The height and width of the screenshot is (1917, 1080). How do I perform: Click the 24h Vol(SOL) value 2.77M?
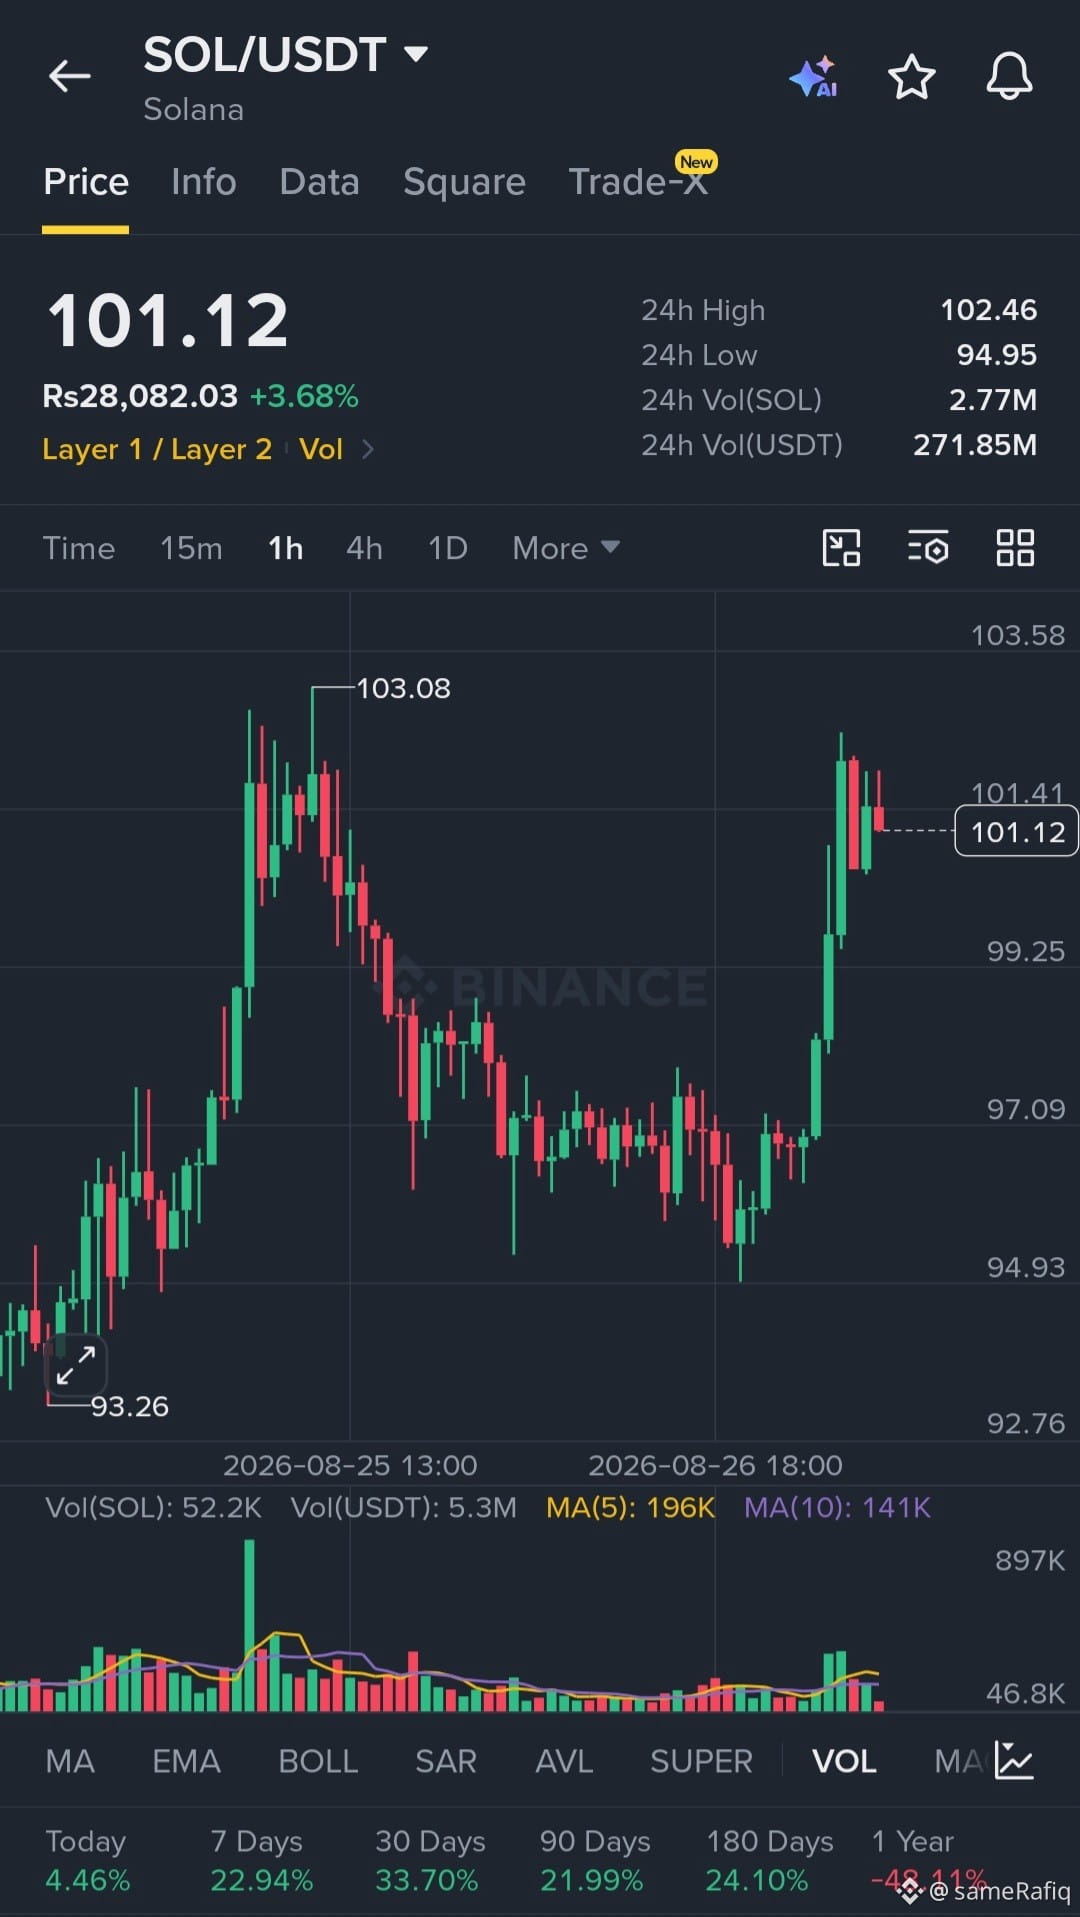pos(993,400)
